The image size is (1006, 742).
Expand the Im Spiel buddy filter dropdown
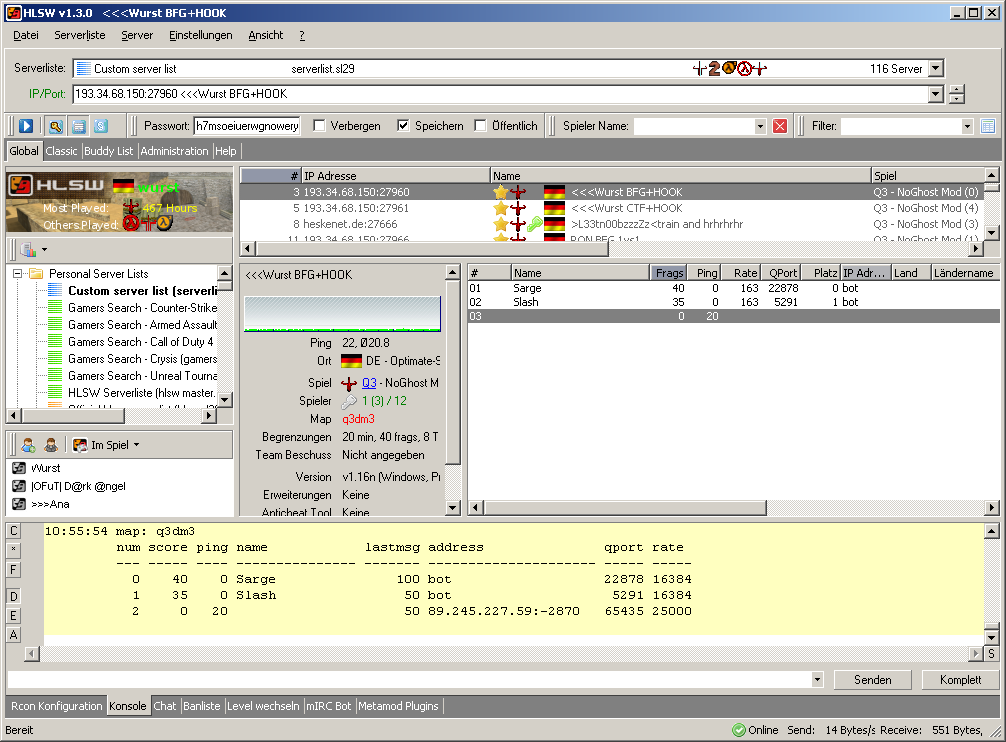(136, 445)
